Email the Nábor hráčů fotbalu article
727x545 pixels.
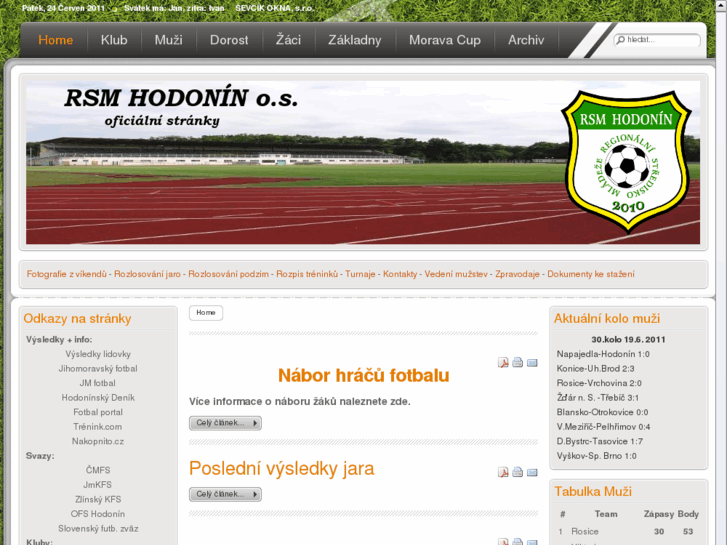pos(532,363)
